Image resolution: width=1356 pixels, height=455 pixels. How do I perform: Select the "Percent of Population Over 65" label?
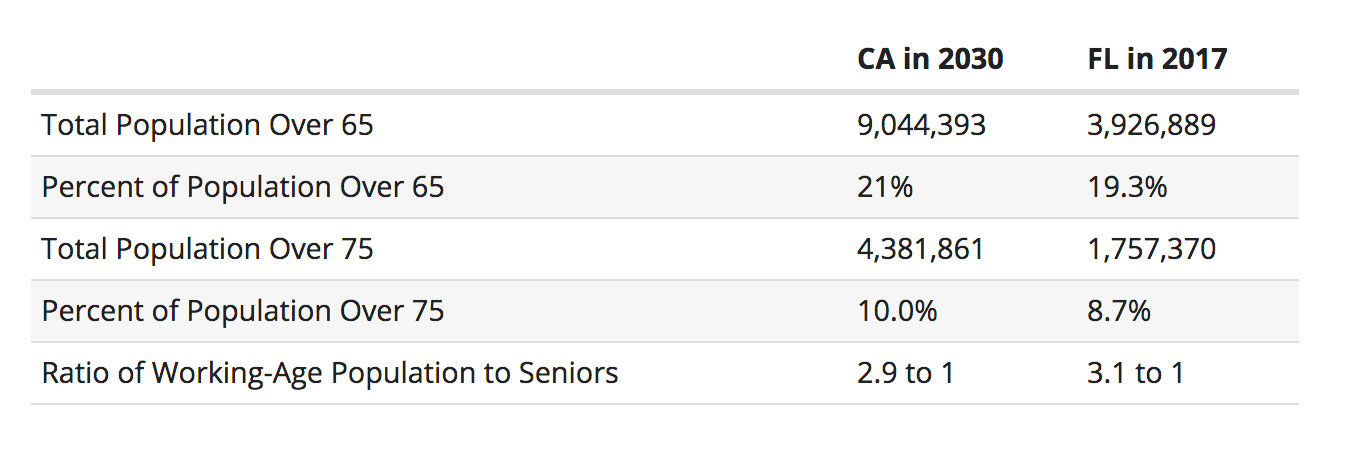(243, 188)
